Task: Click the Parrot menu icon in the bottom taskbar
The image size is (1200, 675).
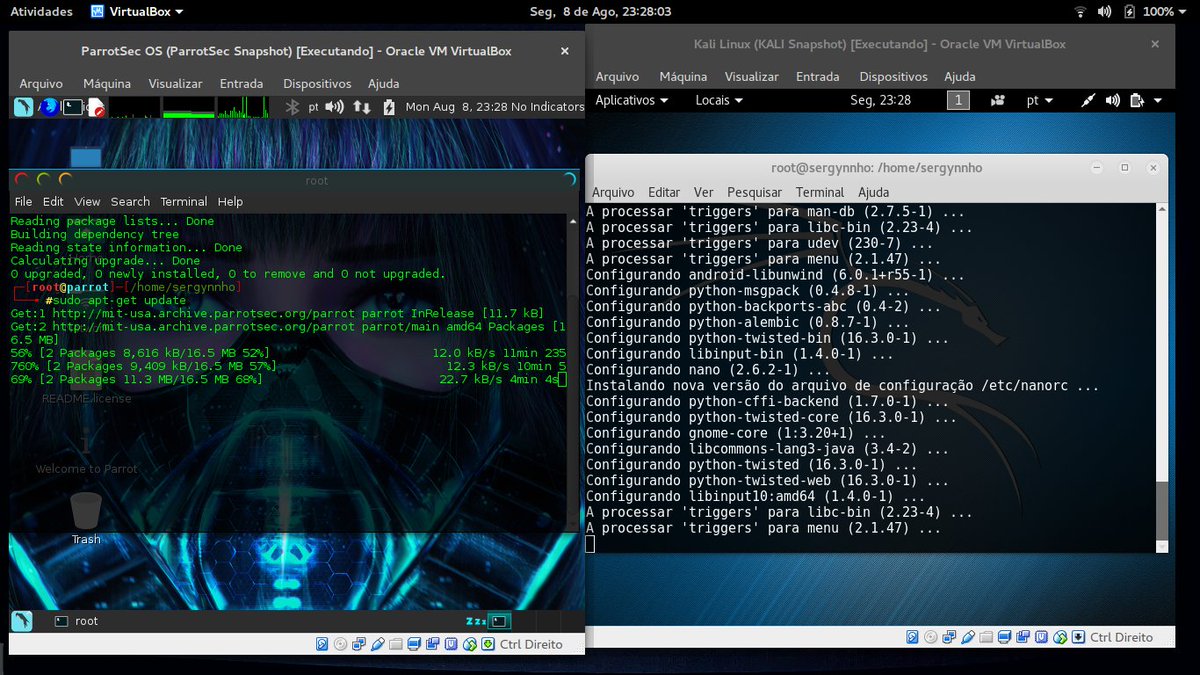Action: coord(21,621)
